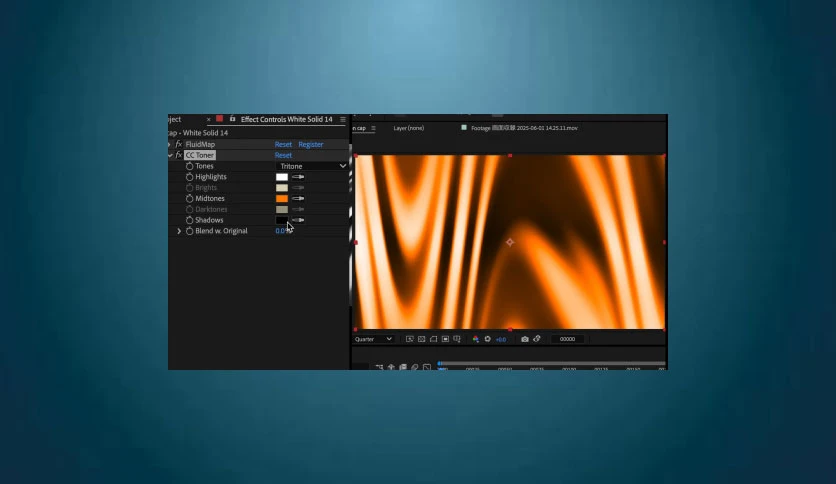836x484 pixels.
Task: Select the FluidMap effect name
Action: pos(200,144)
